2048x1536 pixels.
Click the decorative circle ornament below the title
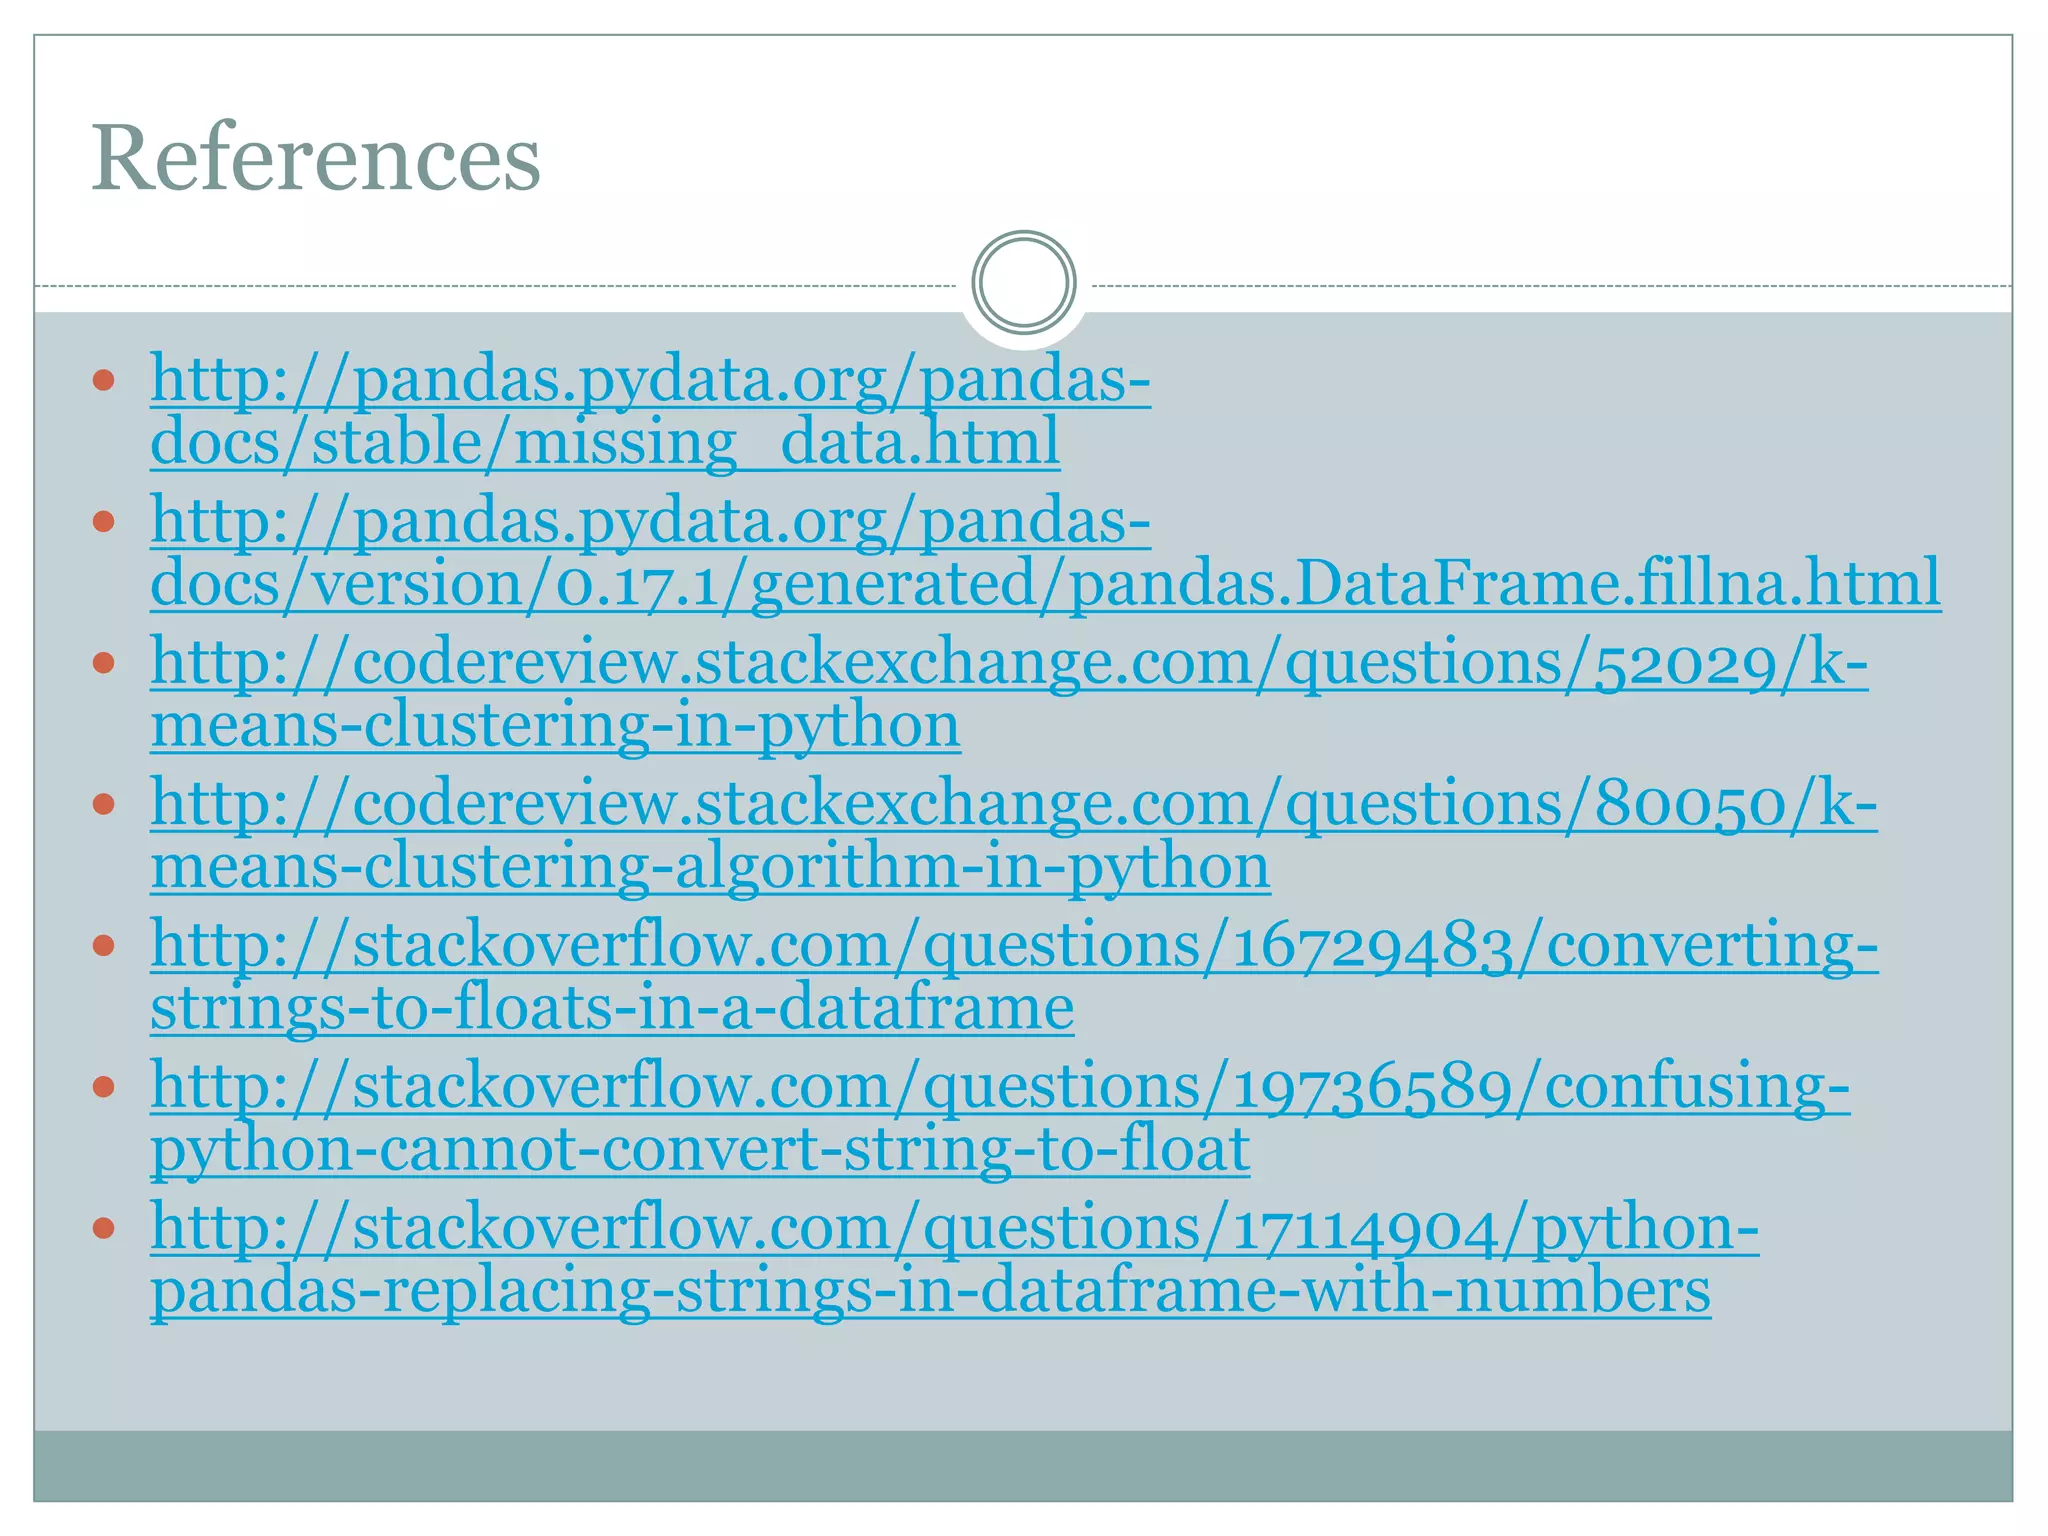(x=1023, y=282)
